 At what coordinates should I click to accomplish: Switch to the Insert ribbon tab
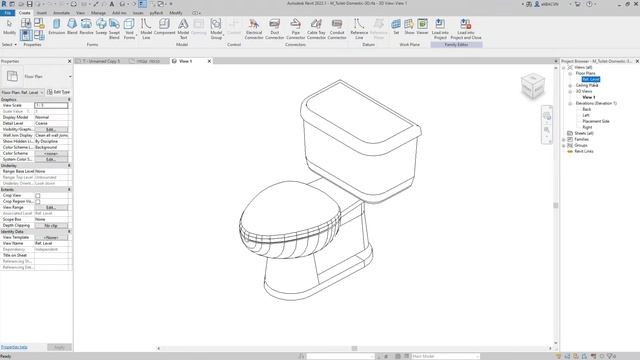42,13
